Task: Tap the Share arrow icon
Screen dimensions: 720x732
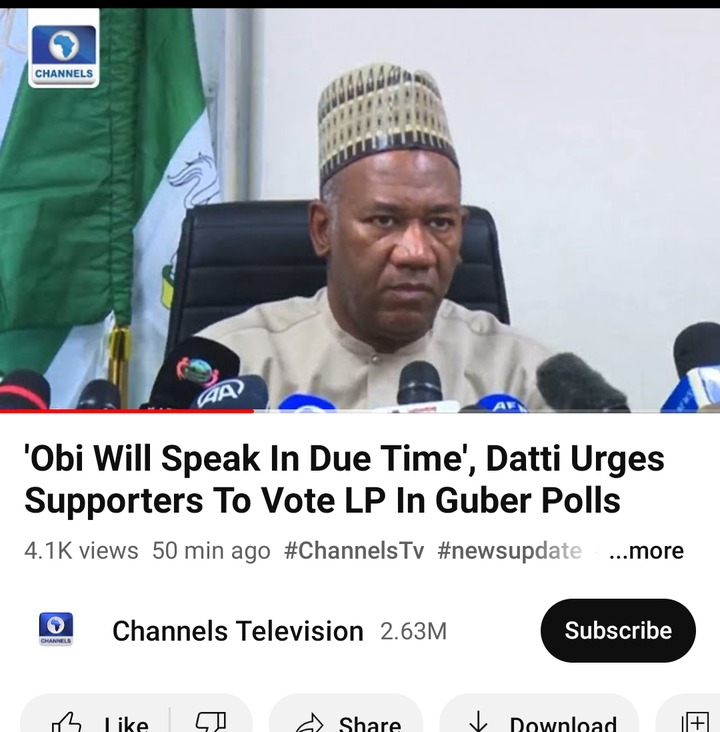Action: click(x=310, y=723)
